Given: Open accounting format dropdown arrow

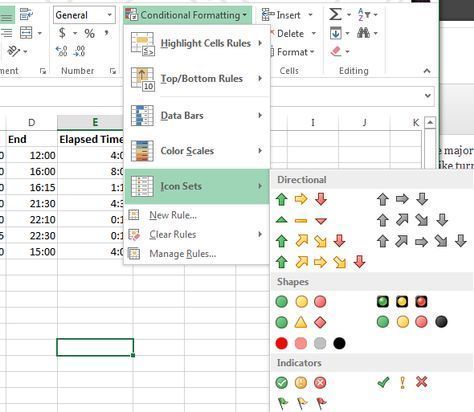Looking at the screenshot, I should coord(75,33).
